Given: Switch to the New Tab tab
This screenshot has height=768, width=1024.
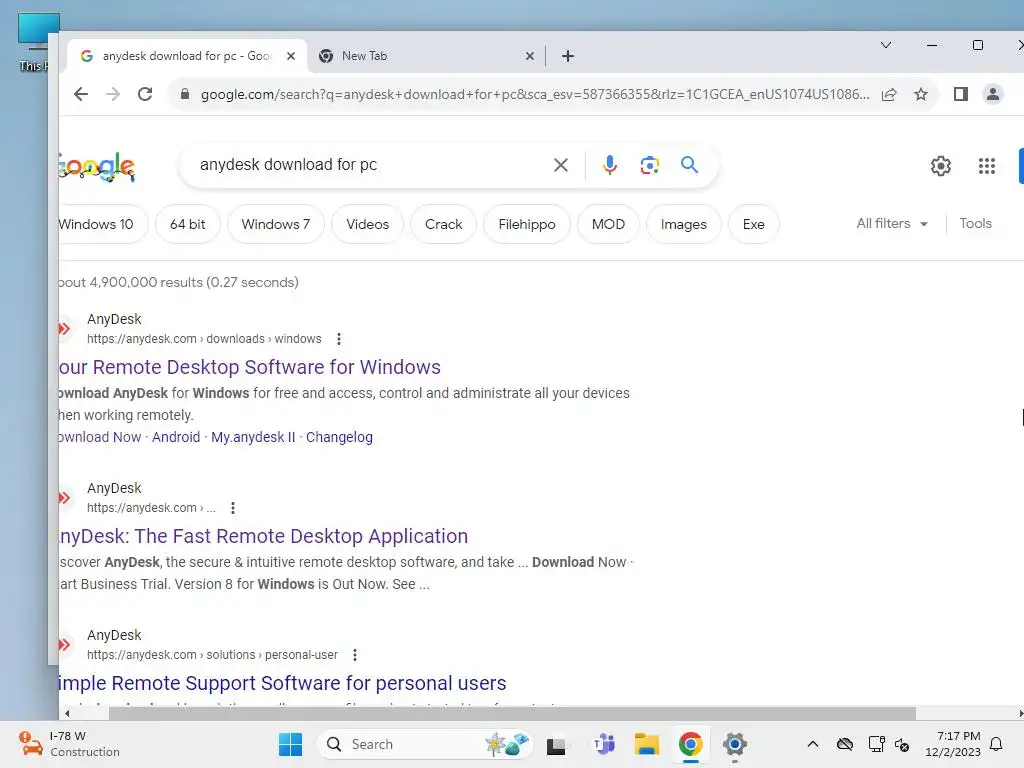Looking at the screenshot, I should 428,56.
